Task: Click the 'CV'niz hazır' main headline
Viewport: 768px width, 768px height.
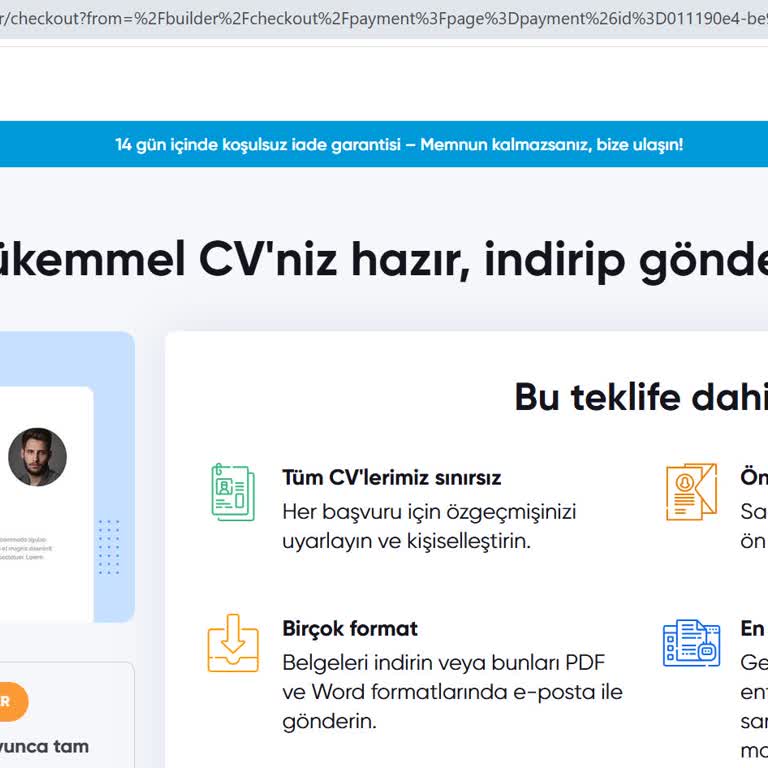Action: click(384, 260)
